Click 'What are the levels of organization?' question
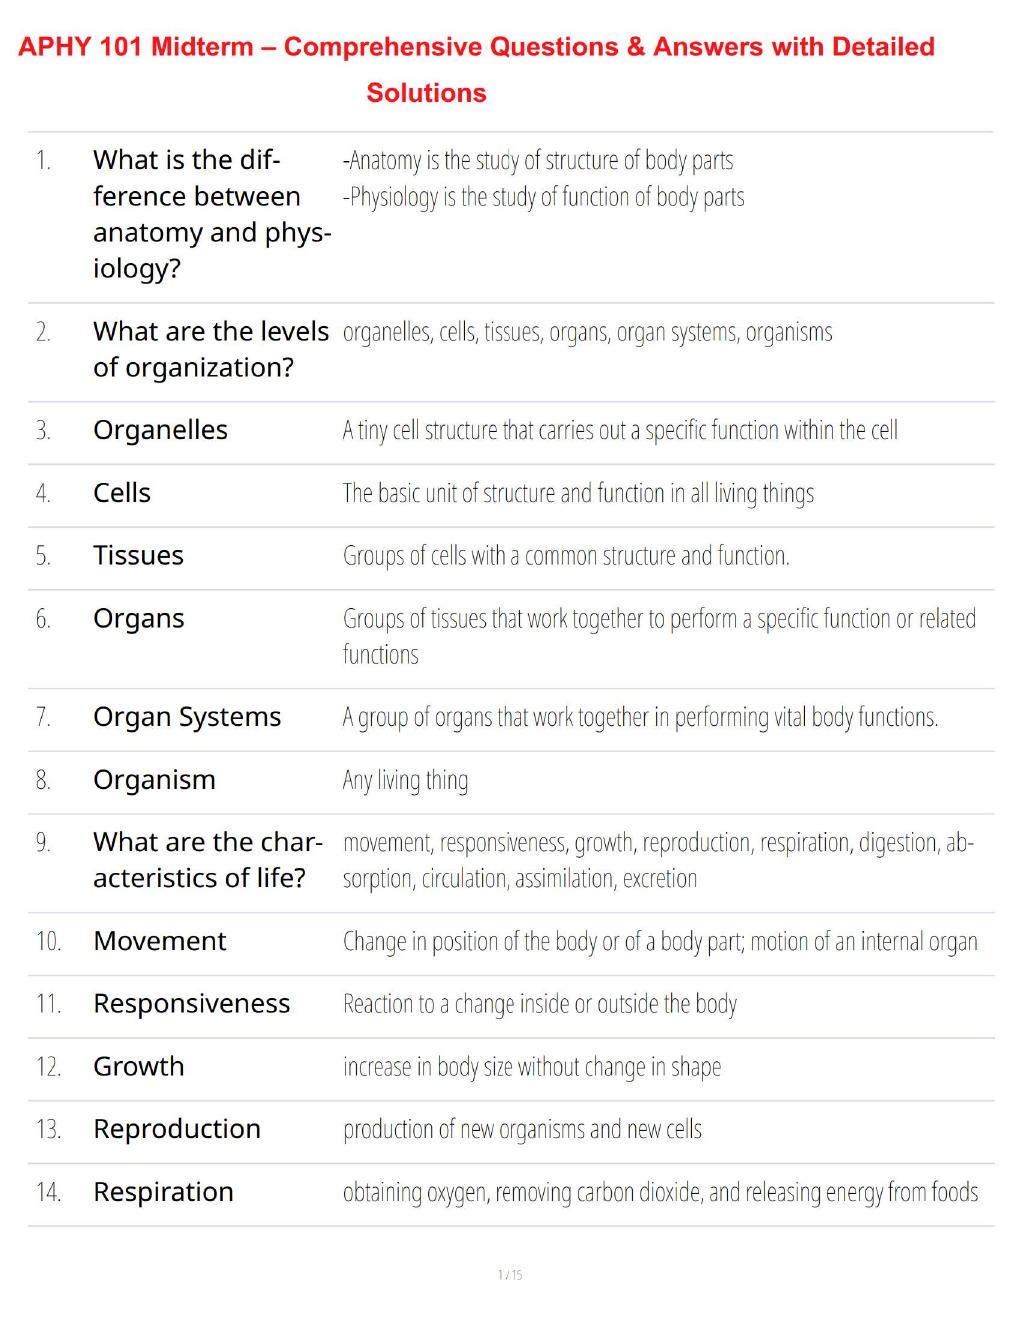The width and height of the screenshot is (1020, 1320). [211, 349]
